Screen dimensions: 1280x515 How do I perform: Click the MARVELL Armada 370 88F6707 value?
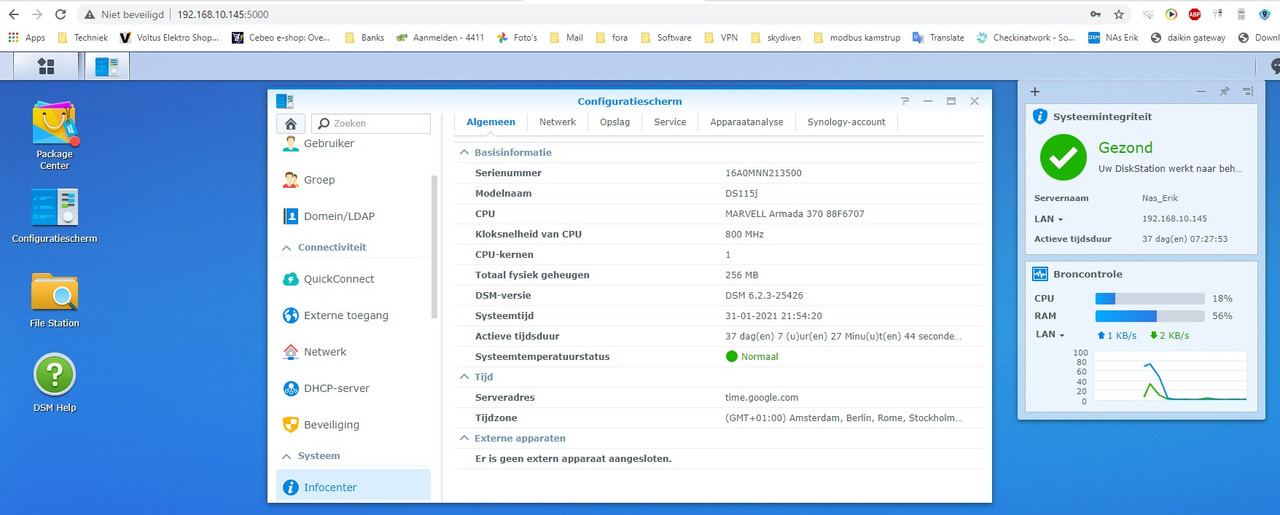click(x=795, y=214)
